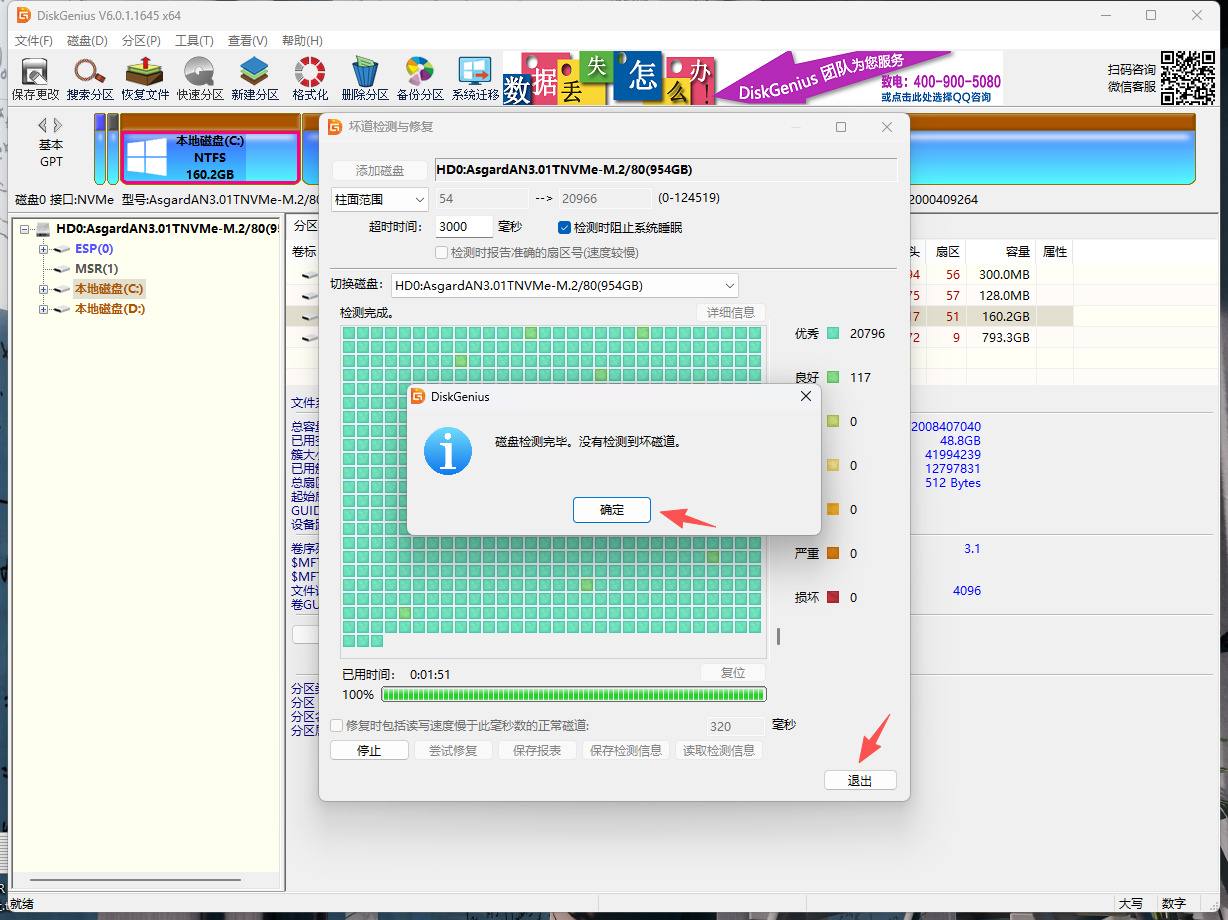1228x920 pixels.
Task: Collapse the HD0 AsgardAN3 disk tree node
Action: [x=25, y=229]
